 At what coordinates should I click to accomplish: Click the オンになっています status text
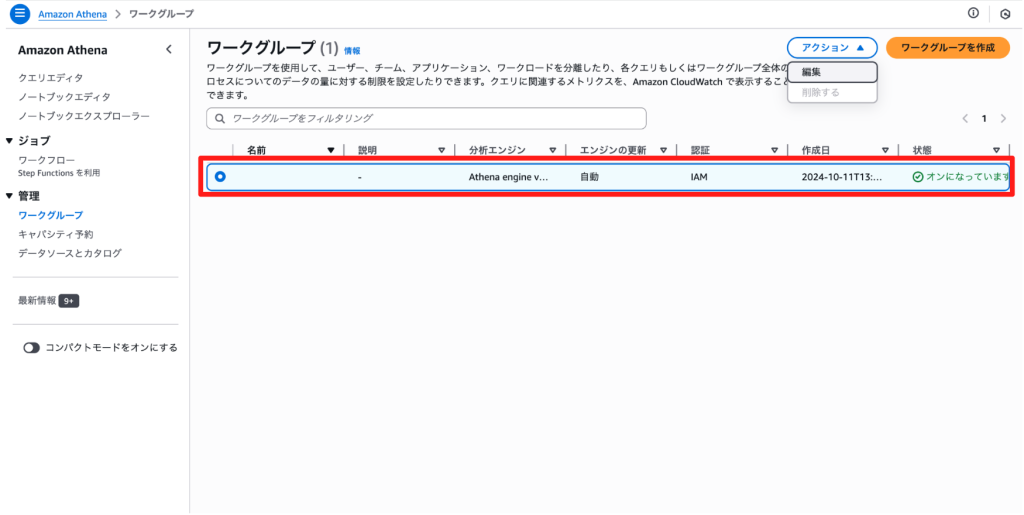(x=968, y=177)
